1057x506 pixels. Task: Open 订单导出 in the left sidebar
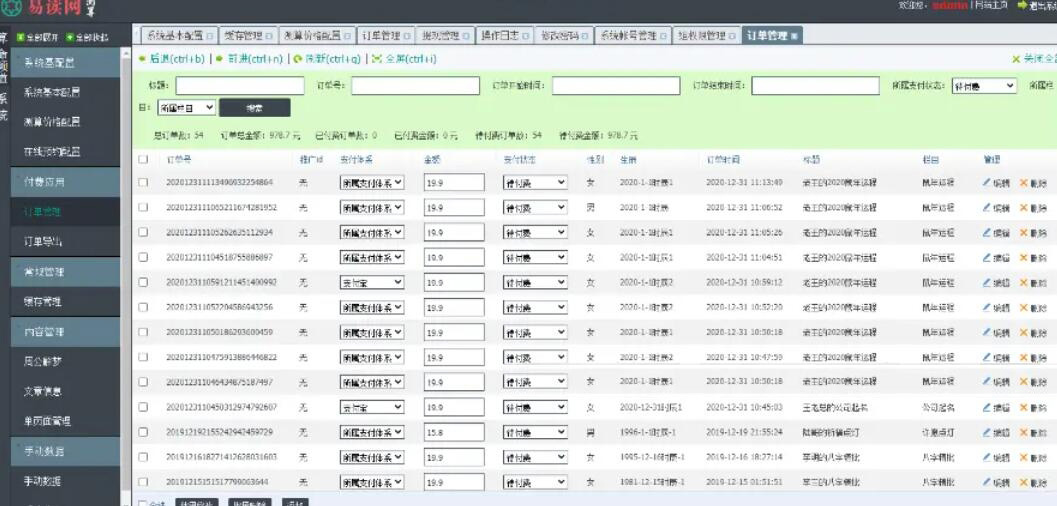43,242
